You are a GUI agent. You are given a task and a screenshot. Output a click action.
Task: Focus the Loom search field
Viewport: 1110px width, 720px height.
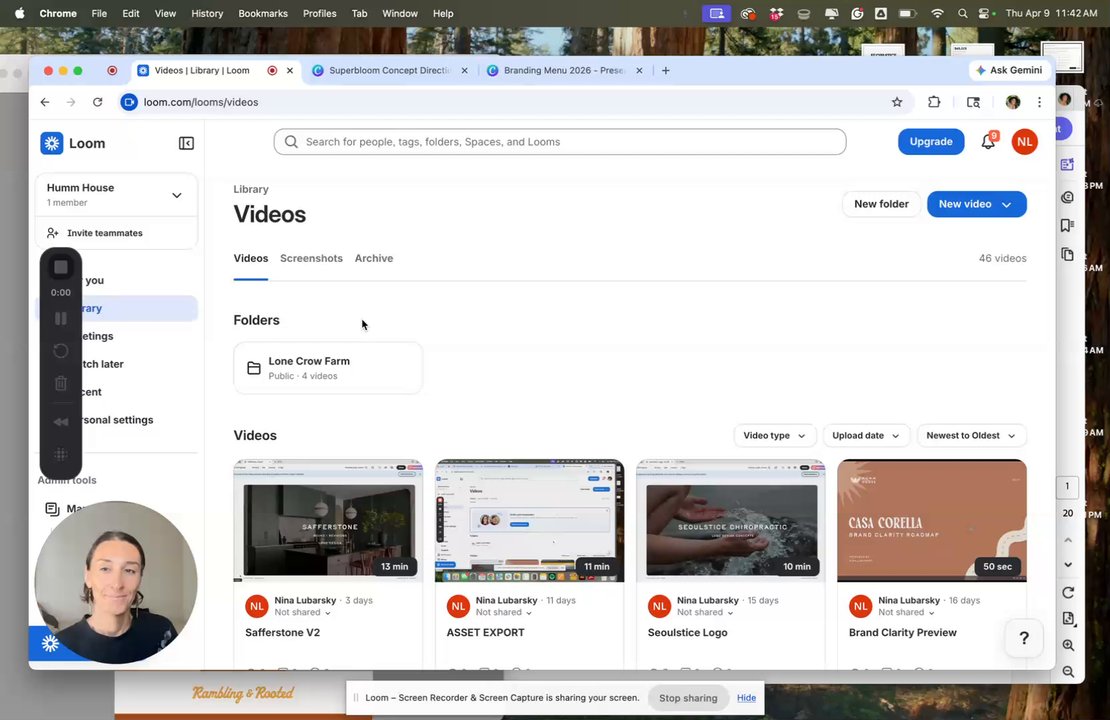560,142
